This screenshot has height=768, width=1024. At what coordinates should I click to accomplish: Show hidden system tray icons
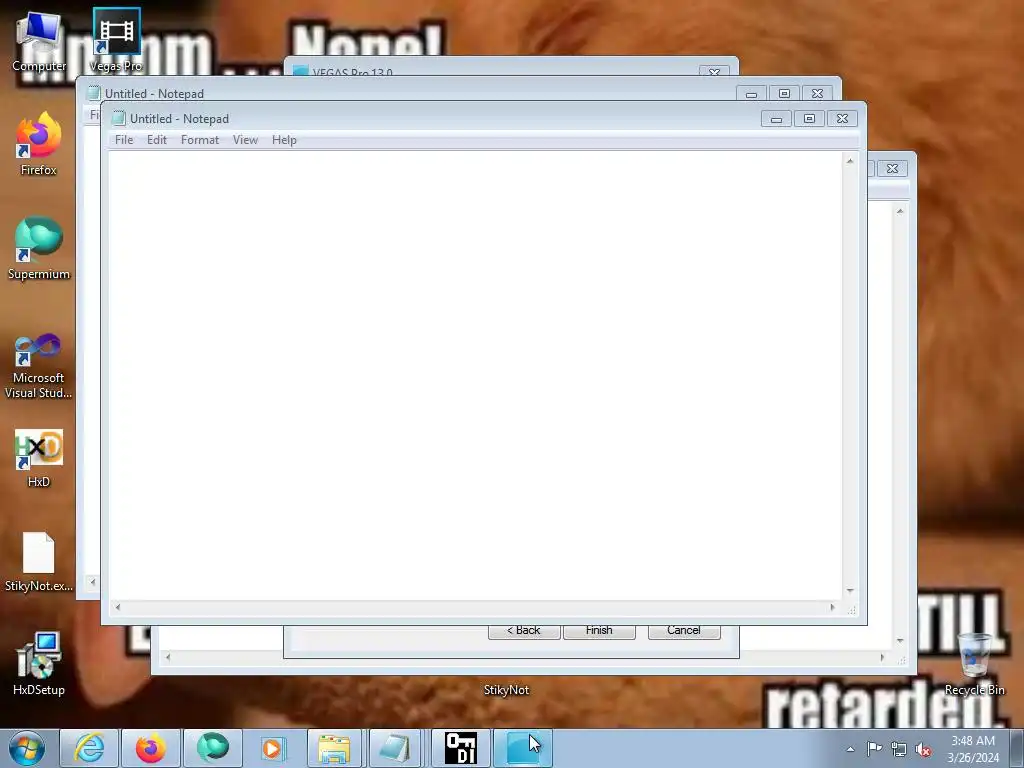click(850, 749)
